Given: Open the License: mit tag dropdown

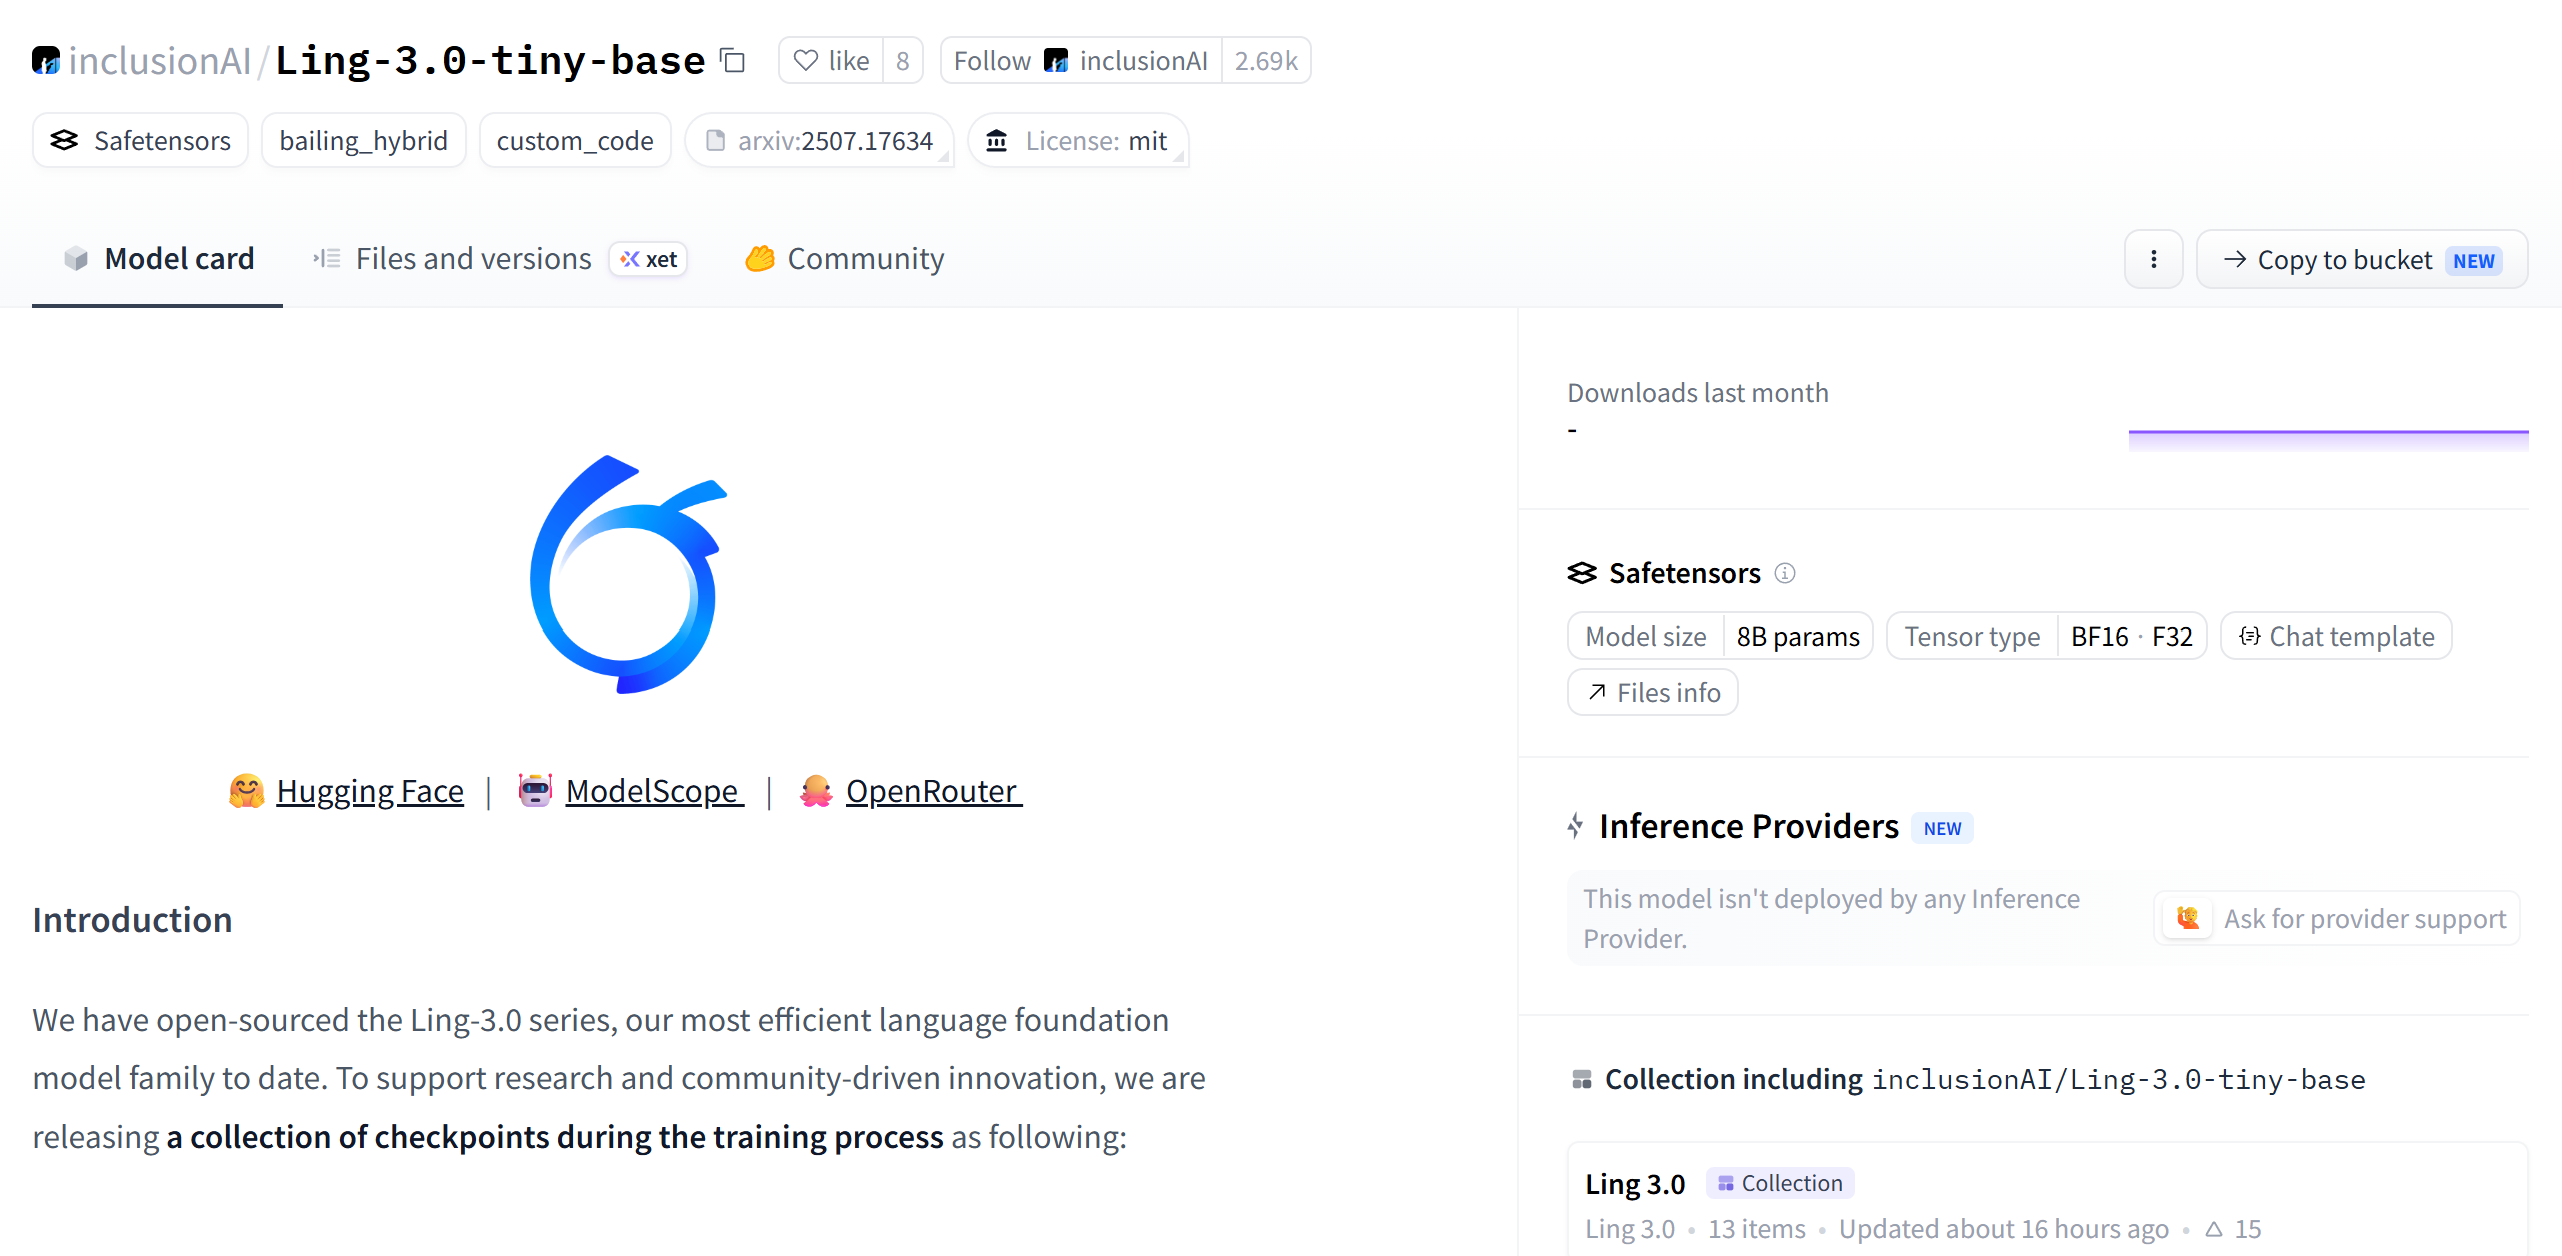Looking at the screenshot, I should (x=1079, y=141).
